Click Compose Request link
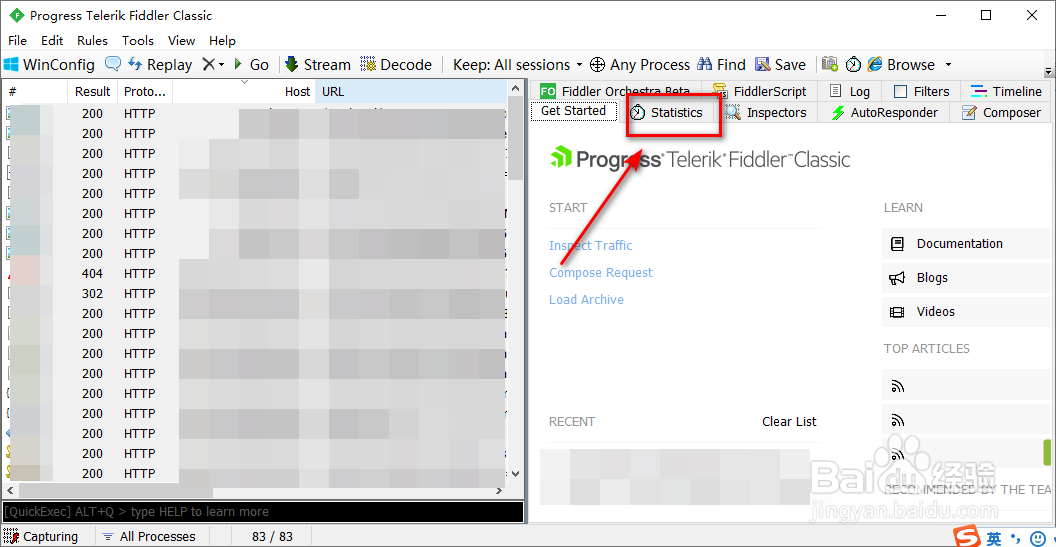This screenshot has height=547, width=1056. (601, 272)
